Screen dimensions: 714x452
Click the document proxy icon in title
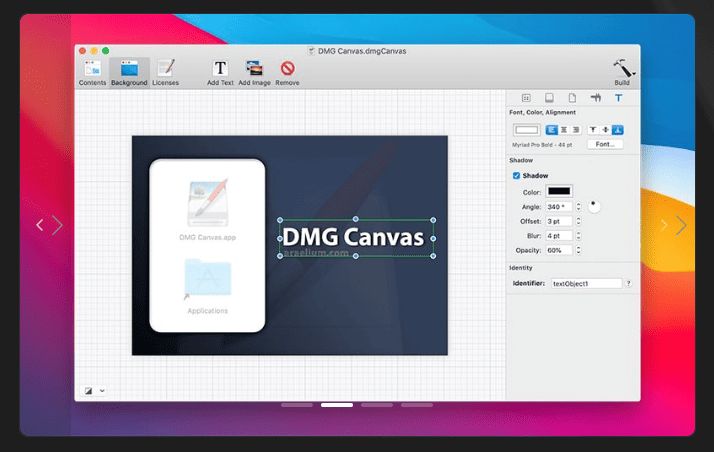click(311, 51)
